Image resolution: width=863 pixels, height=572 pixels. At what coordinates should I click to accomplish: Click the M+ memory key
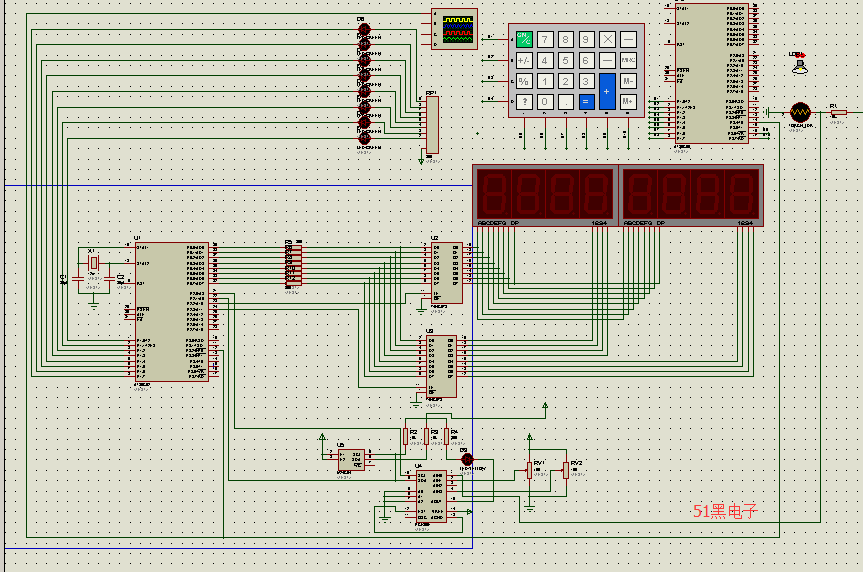[628, 102]
